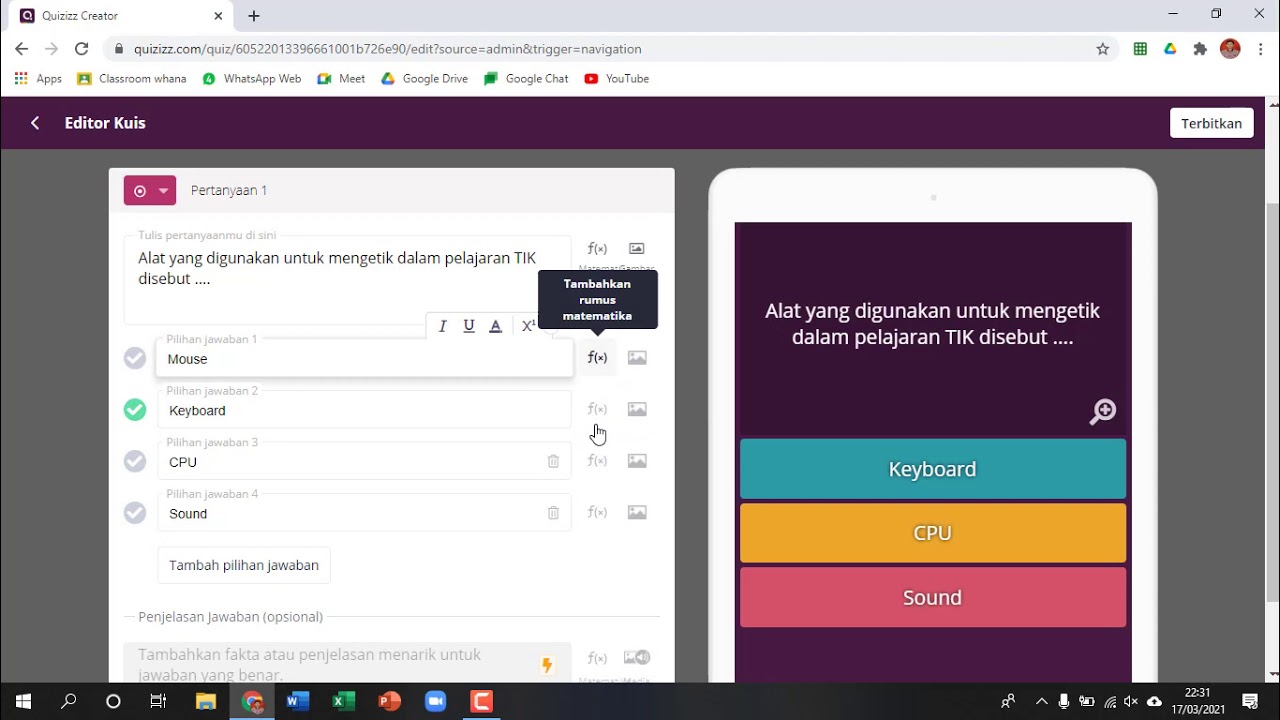The height and width of the screenshot is (720, 1280).
Task: Open the Chrome extensions puzzle icon
Action: (1200, 49)
